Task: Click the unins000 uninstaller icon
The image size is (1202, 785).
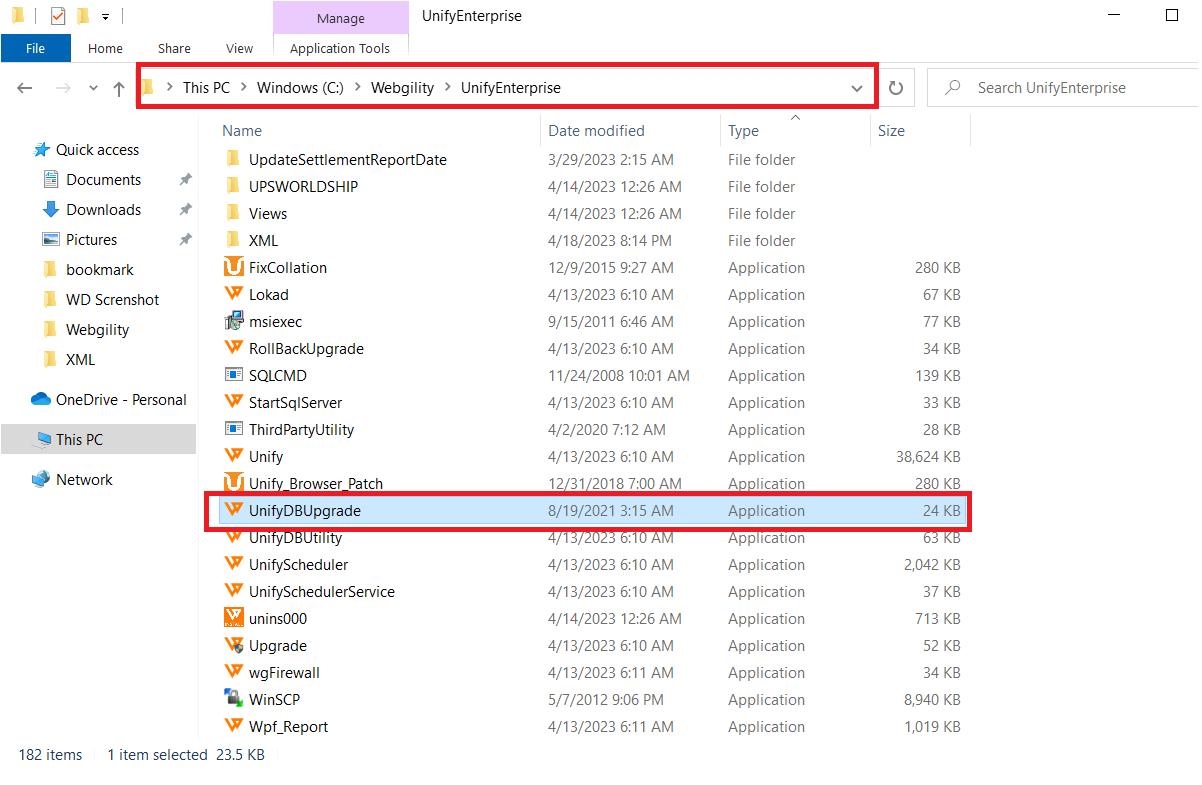Action: 233,618
